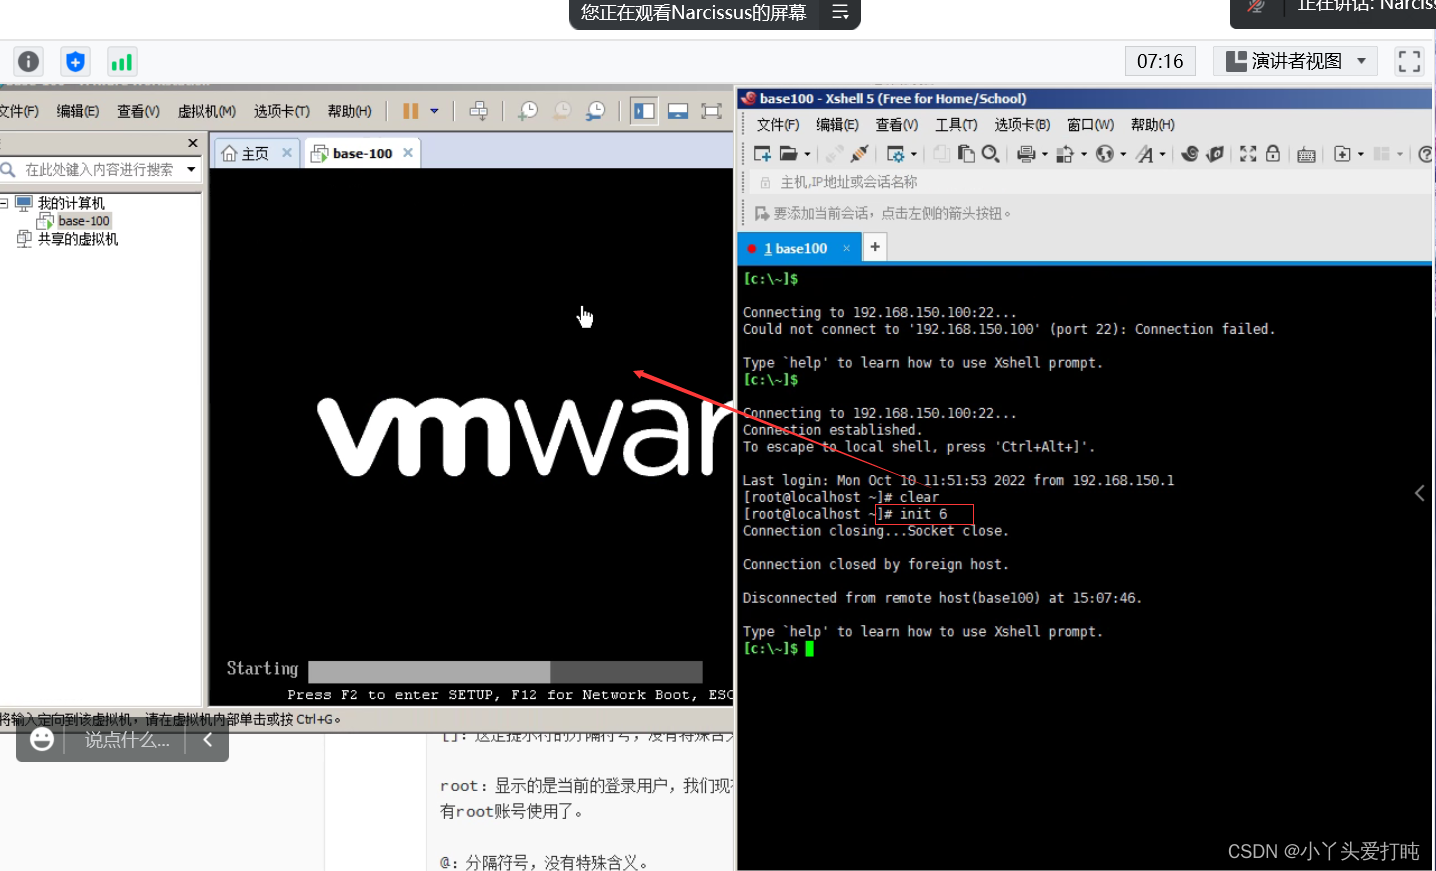Check the green network signal icon
1436x871 pixels.
(x=122, y=62)
